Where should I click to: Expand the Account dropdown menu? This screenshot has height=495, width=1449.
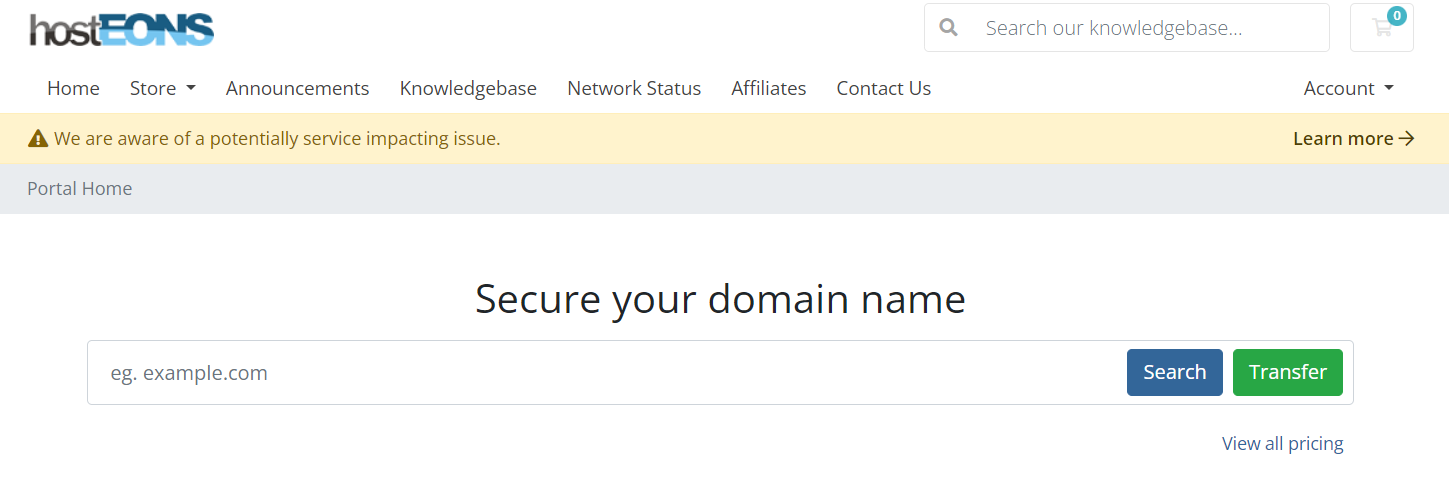click(x=1348, y=88)
